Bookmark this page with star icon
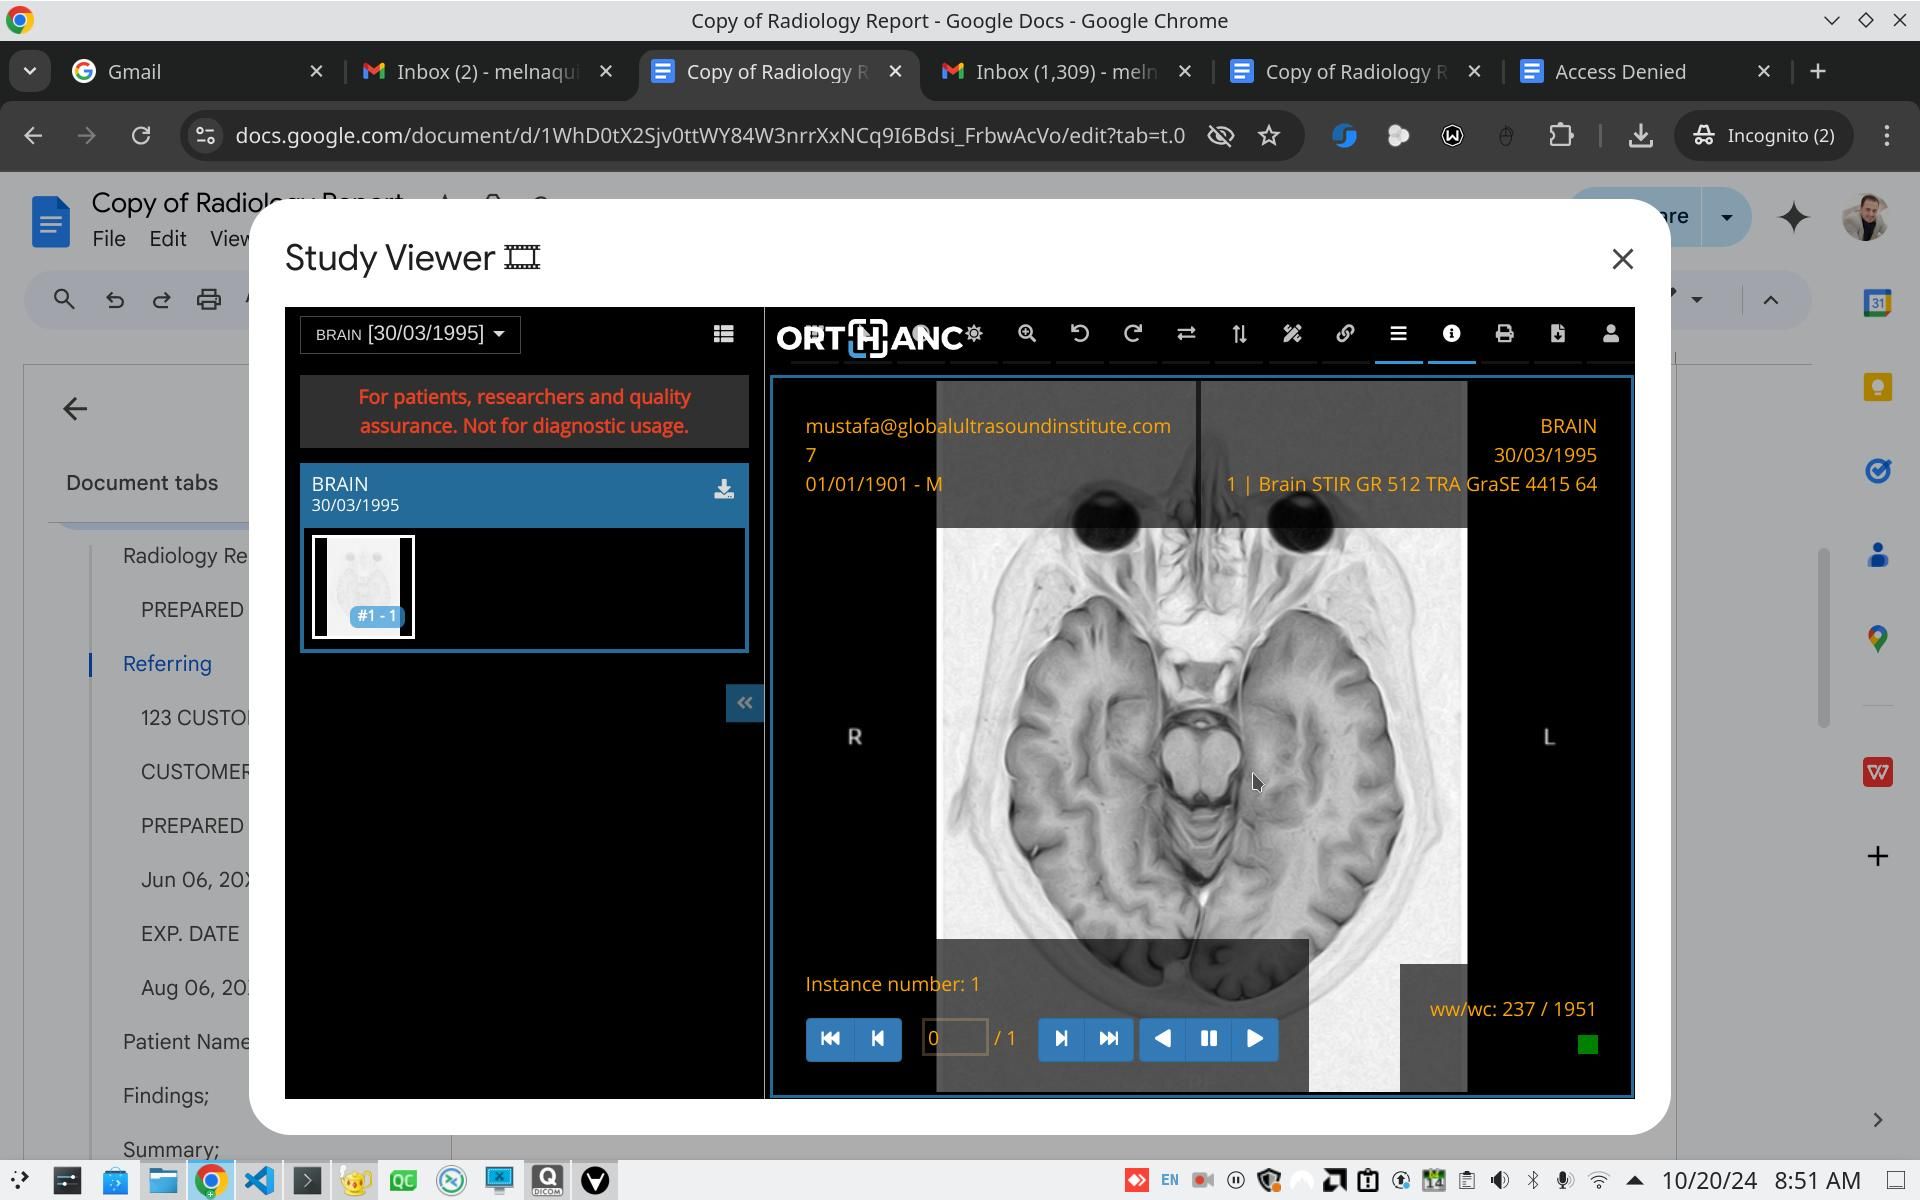Viewport: 1920px width, 1200px height. click(1268, 136)
